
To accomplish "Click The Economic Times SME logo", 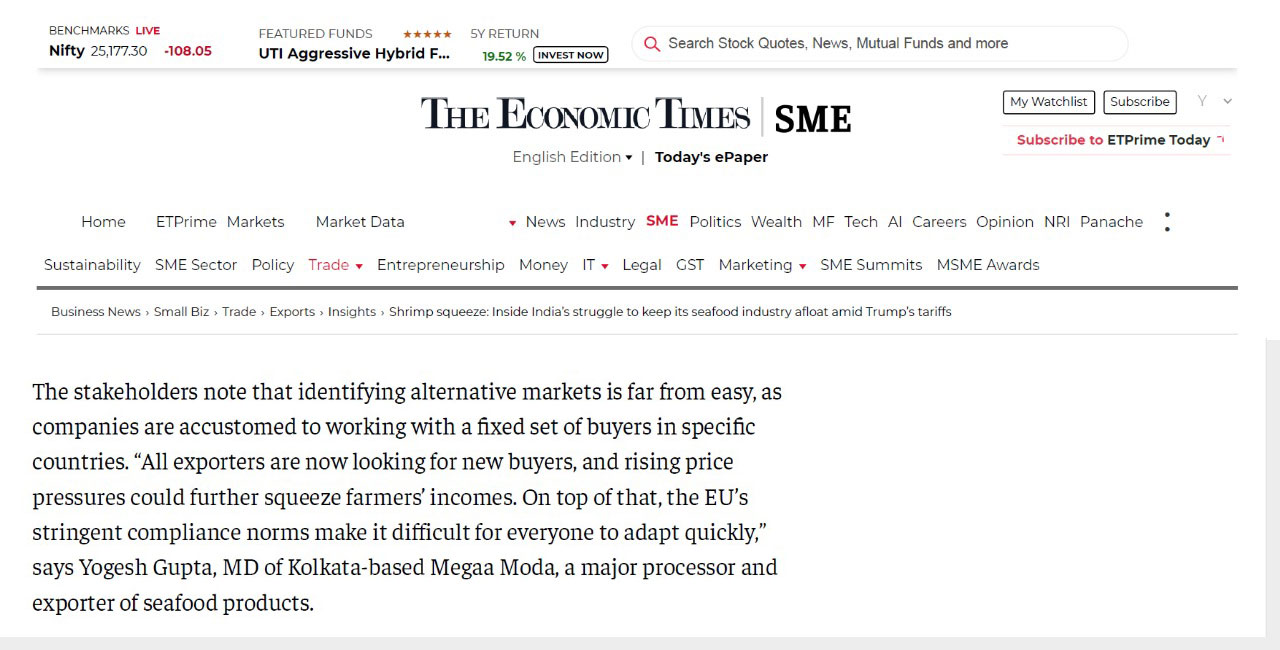I will [x=635, y=116].
